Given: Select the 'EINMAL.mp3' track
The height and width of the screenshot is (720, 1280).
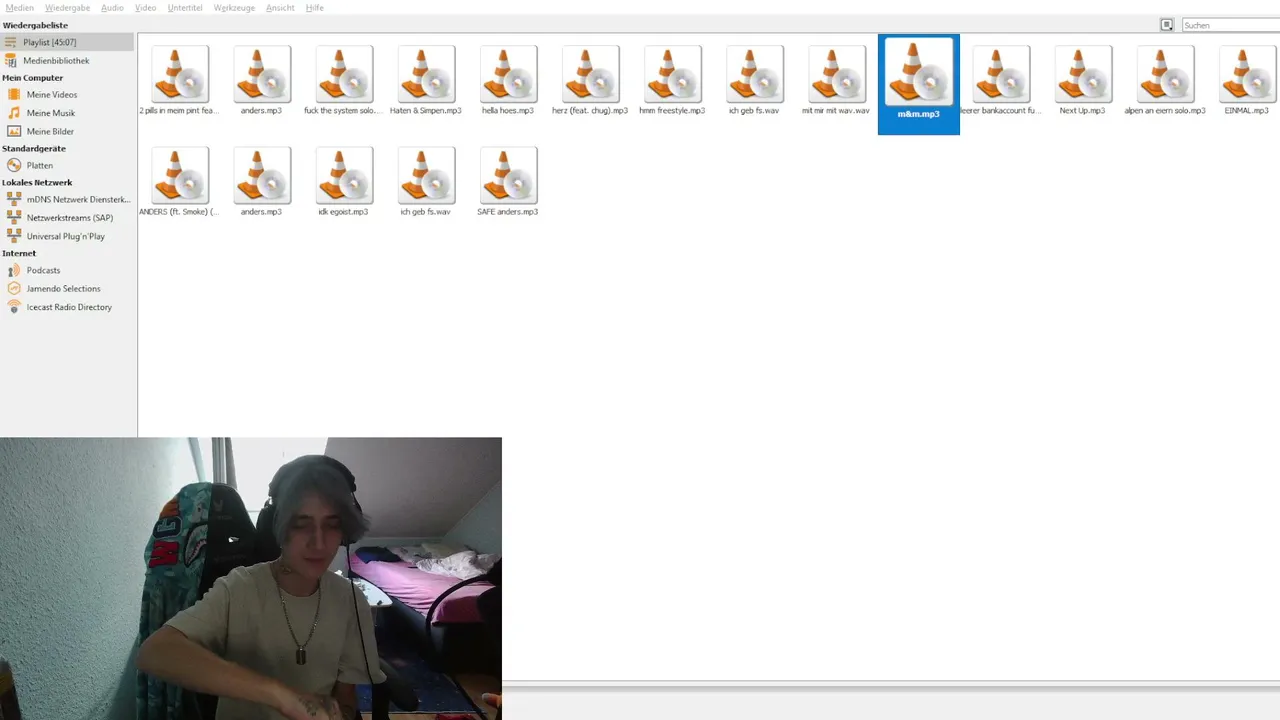Looking at the screenshot, I should pyautogui.click(x=1246, y=81).
